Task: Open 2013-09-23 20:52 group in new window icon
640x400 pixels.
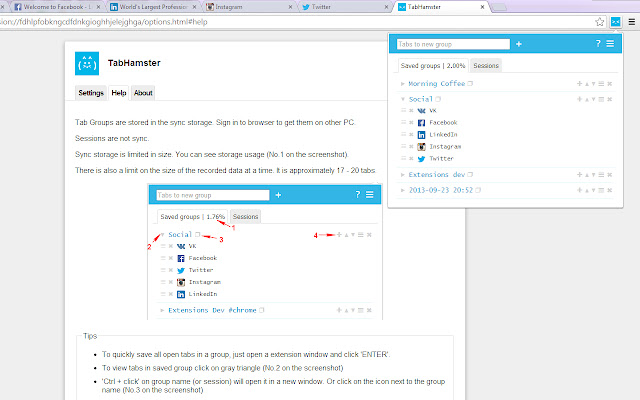Action: pos(478,190)
